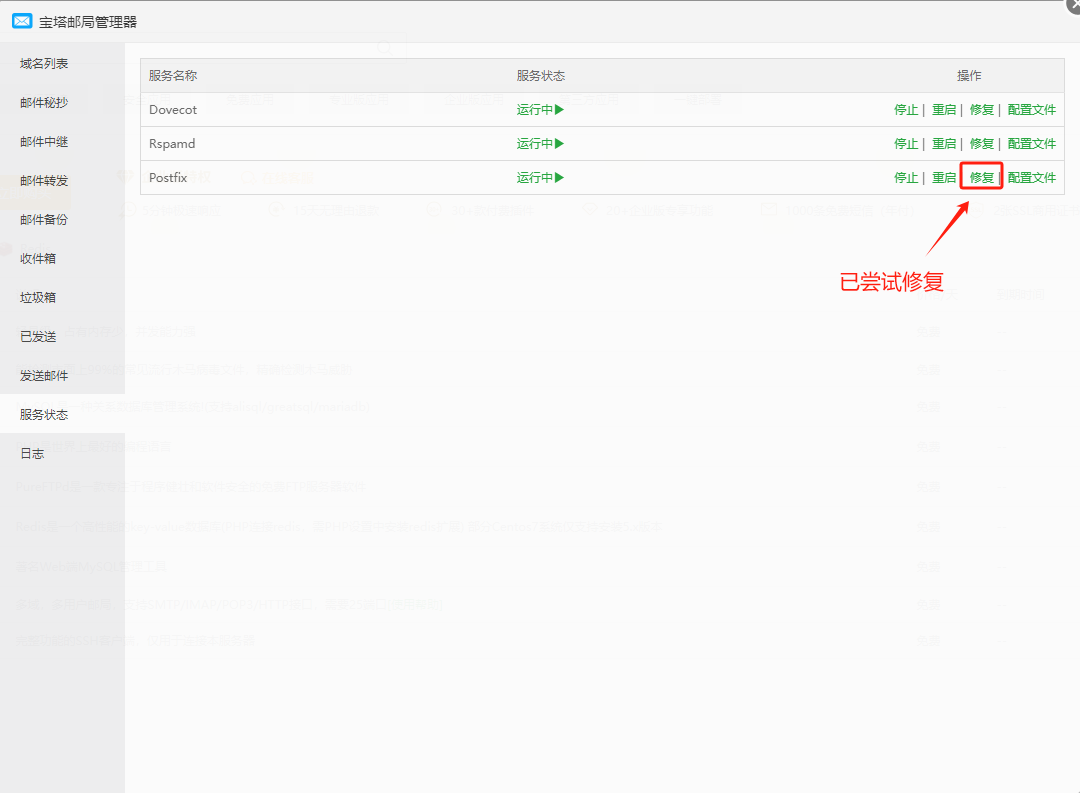Repair the Postfix service

tap(982, 178)
